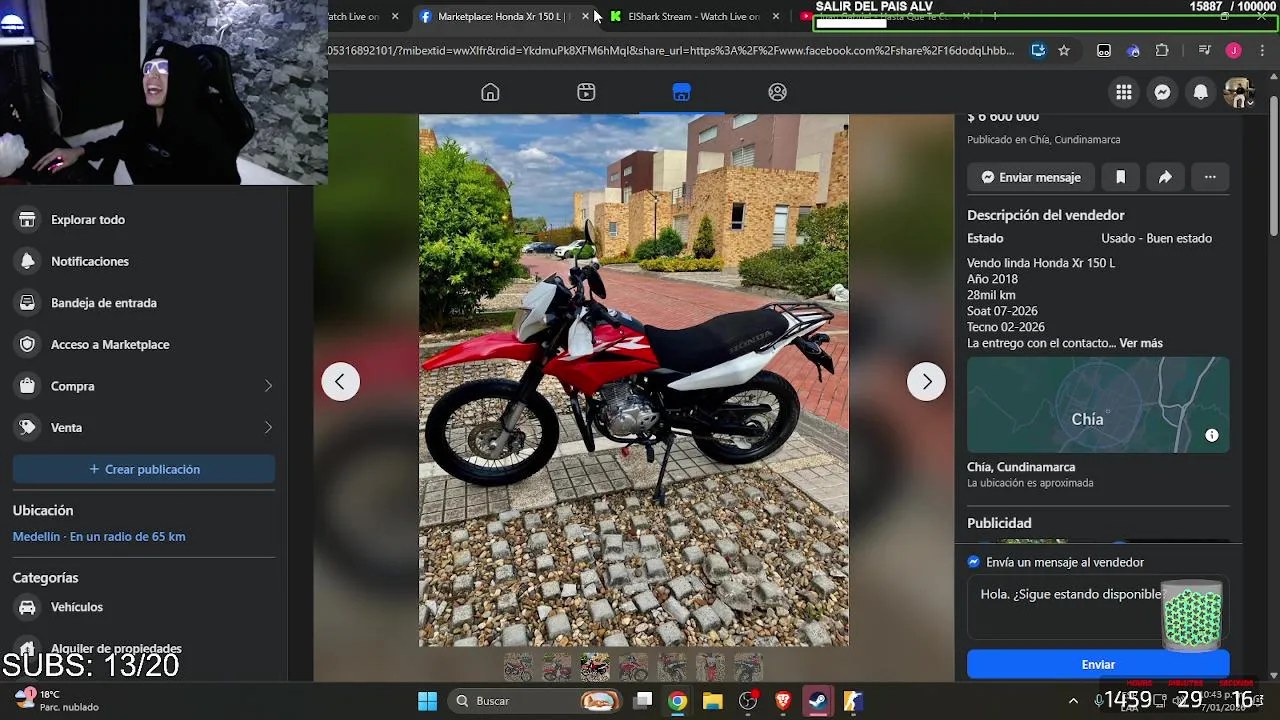1280x720 pixels.
Task: Open the Windows Start button
Action: pos(427,701)
